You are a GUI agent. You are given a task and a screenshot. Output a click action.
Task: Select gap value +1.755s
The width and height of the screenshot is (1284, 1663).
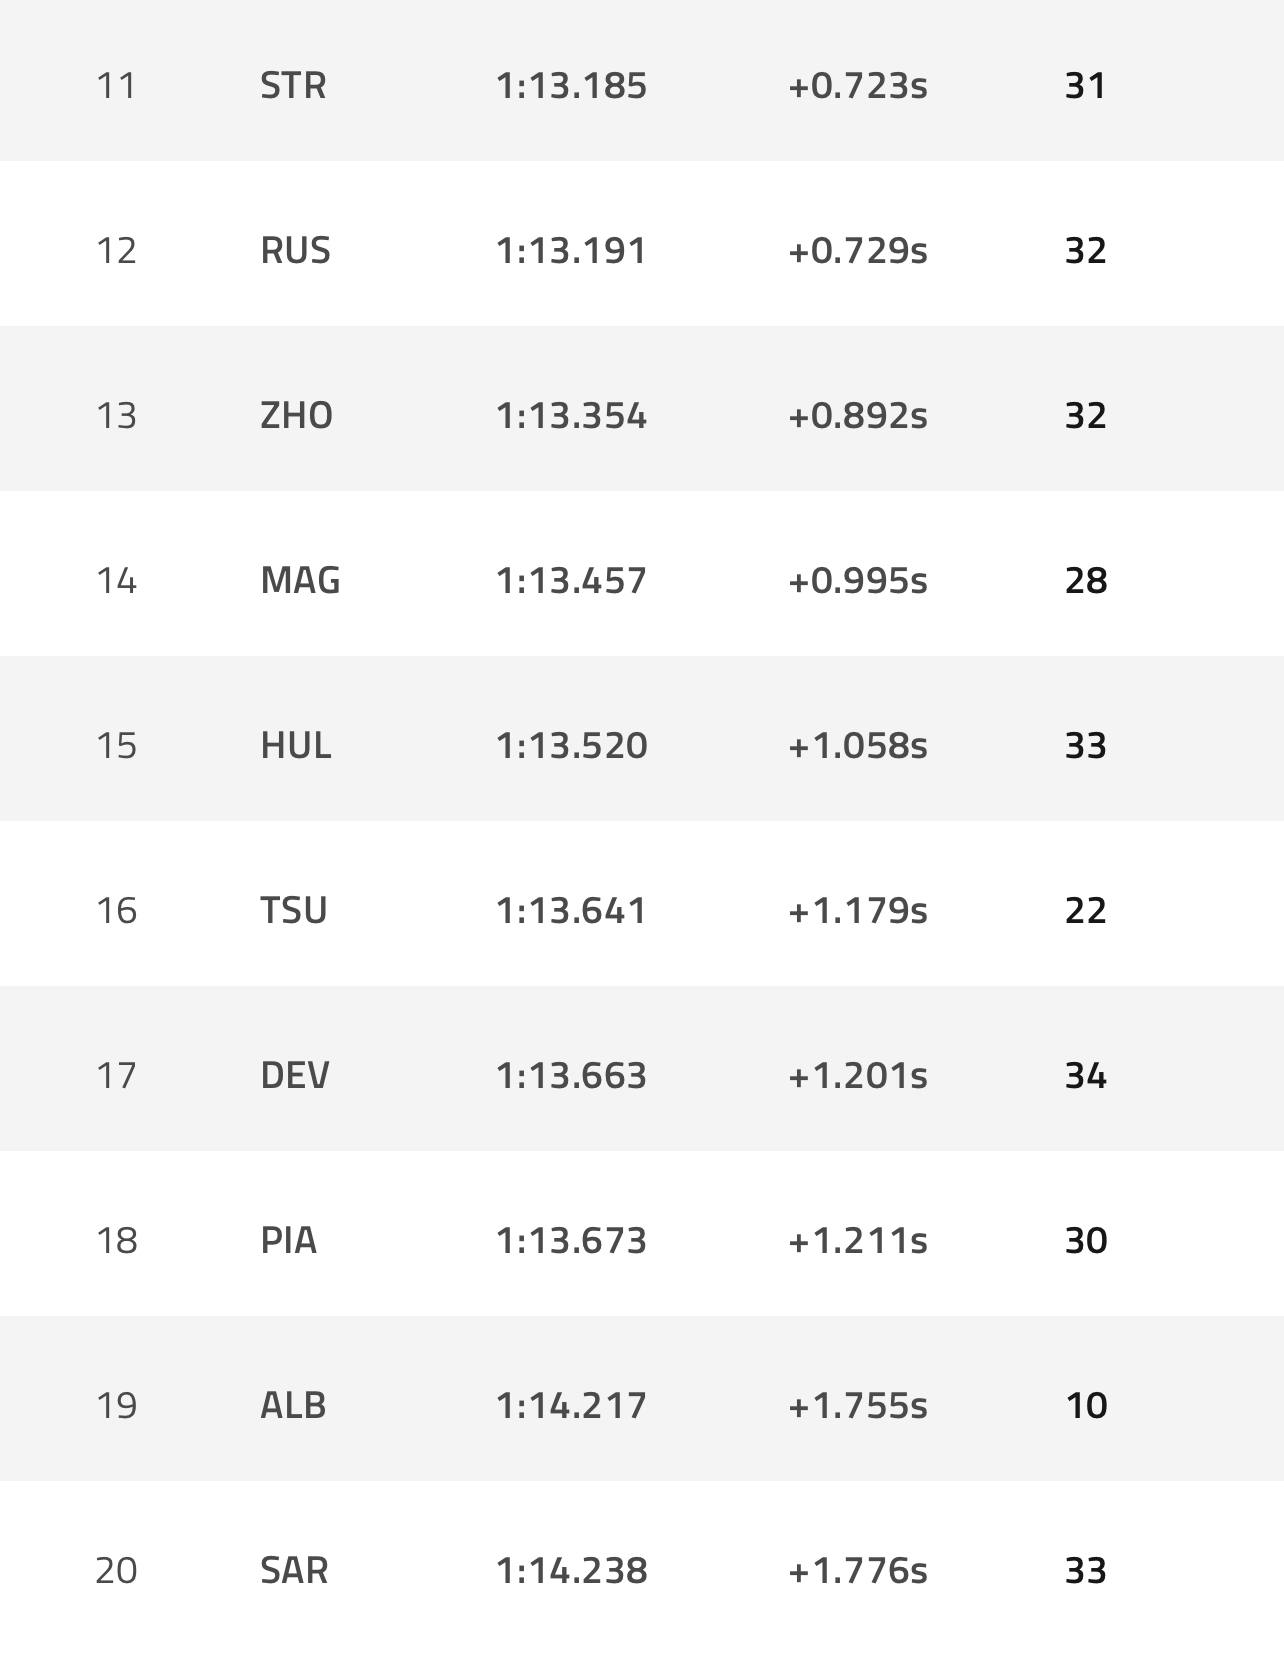(857, 1406)
